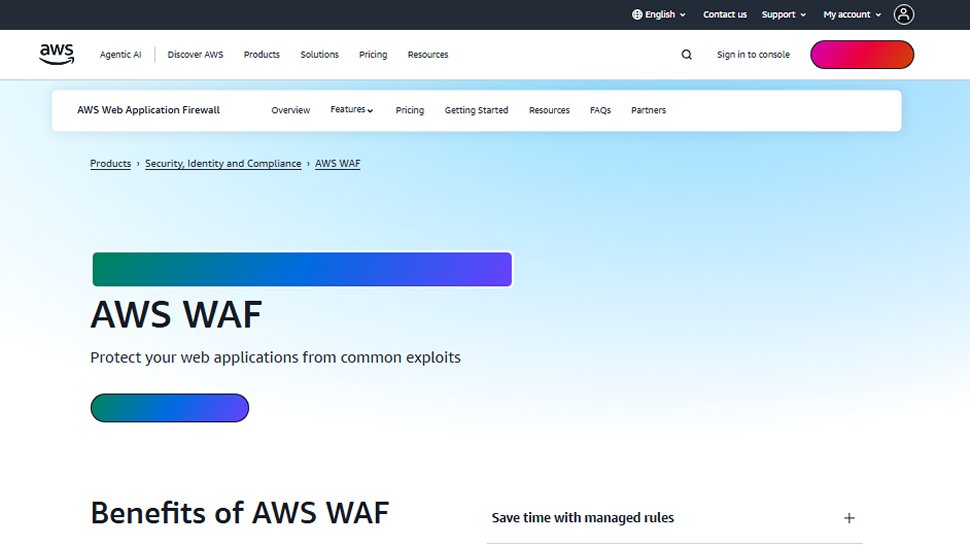Click the wide green-purple gradient banner
Screen dimensions: 970x545
(x=302, y=269)
